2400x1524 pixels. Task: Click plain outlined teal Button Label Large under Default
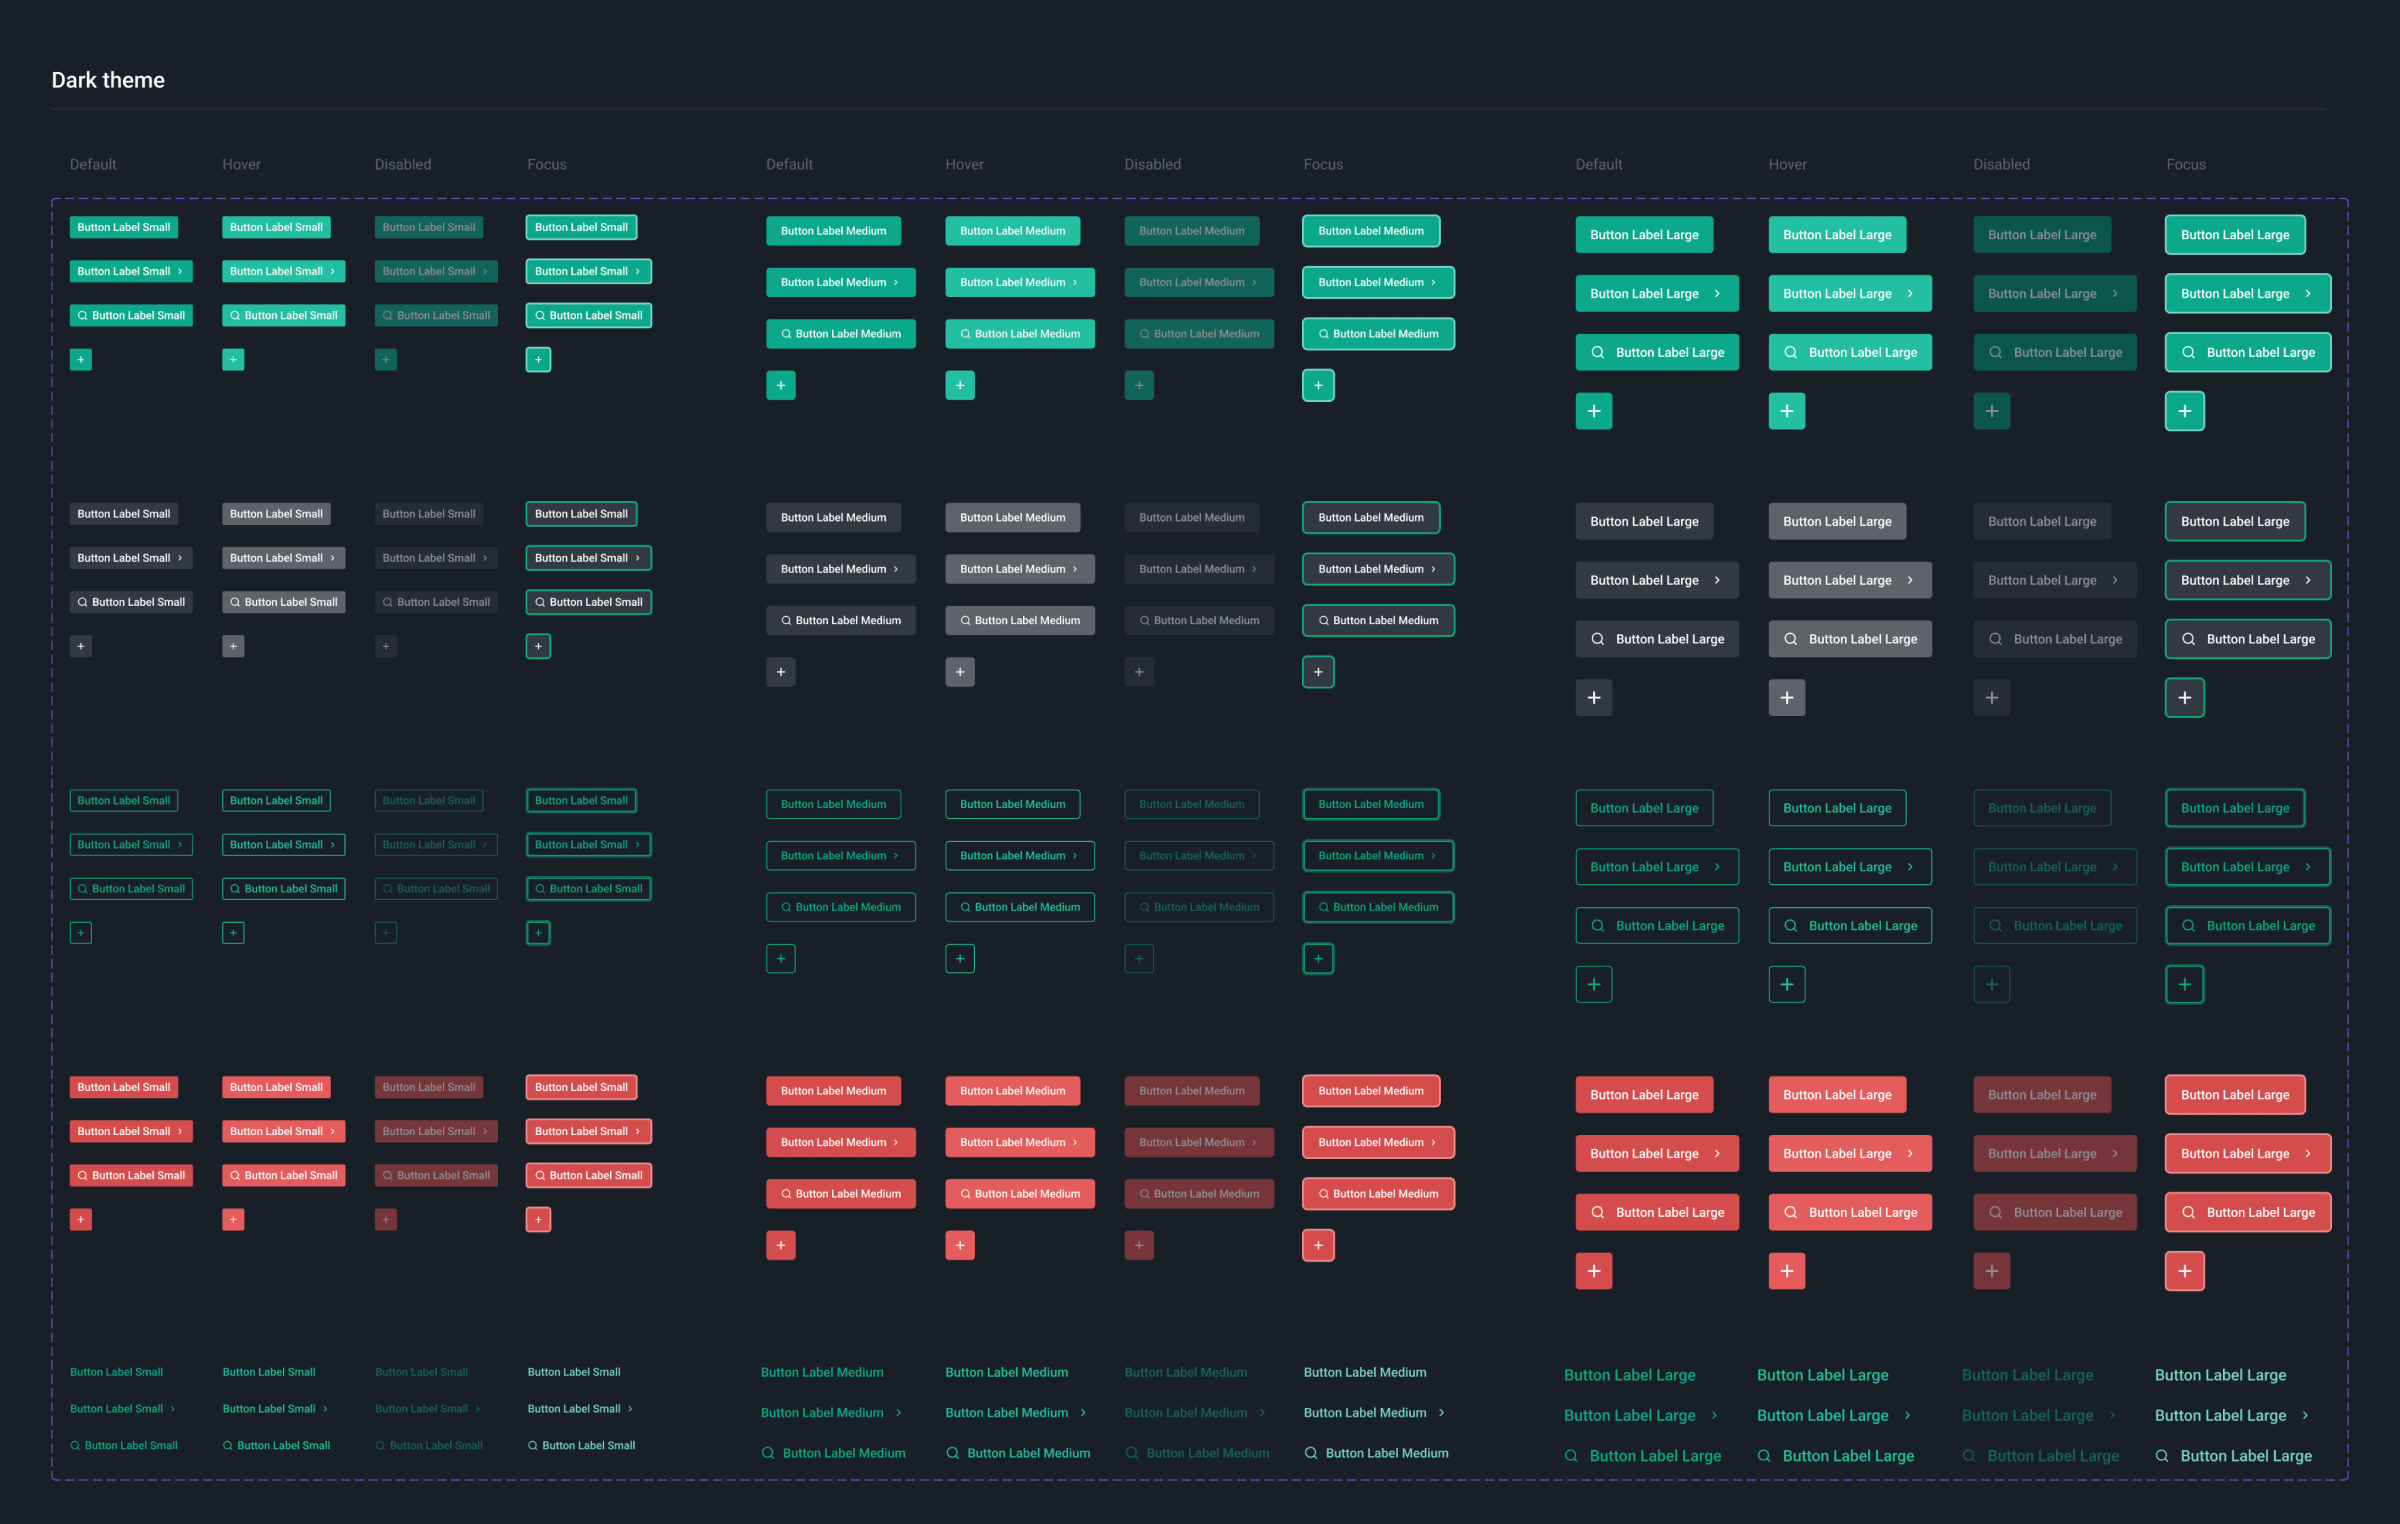click(1644, 809)
